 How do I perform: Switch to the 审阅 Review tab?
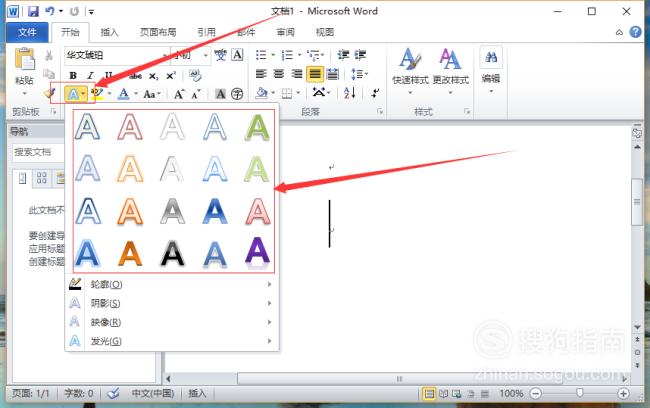286,32
